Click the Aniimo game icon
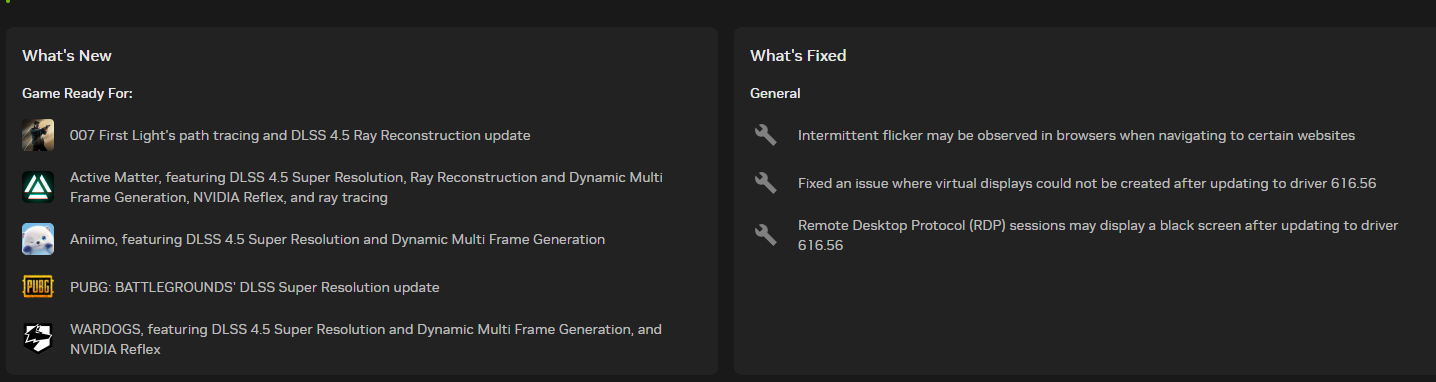1436x382 pixels. 38,239
